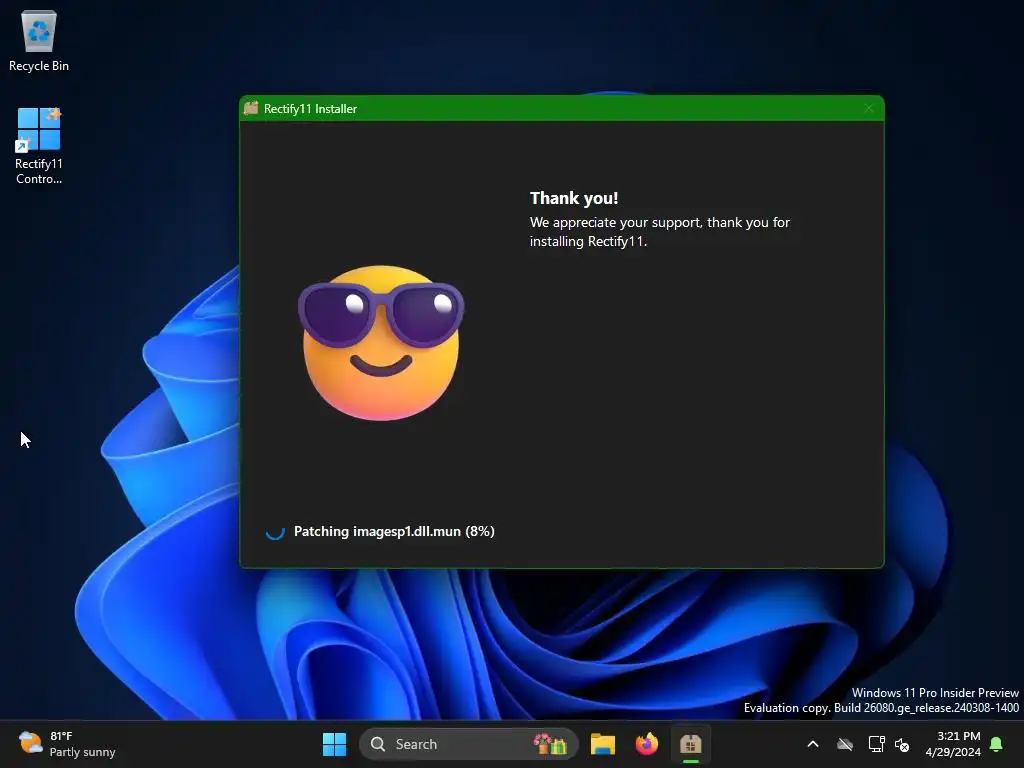
Task: Click the Thank you! heading
Action: [x=574, y=199]
